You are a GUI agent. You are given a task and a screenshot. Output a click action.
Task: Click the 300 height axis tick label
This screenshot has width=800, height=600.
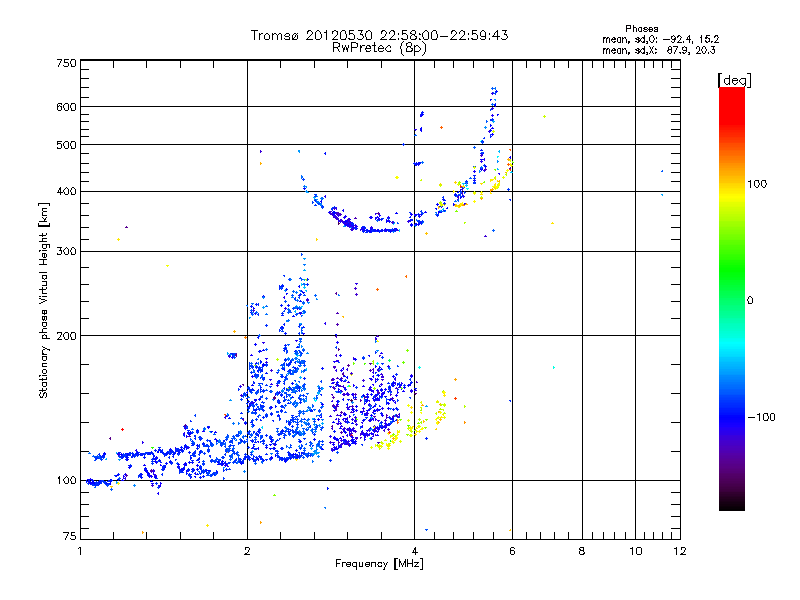point(66,252)
